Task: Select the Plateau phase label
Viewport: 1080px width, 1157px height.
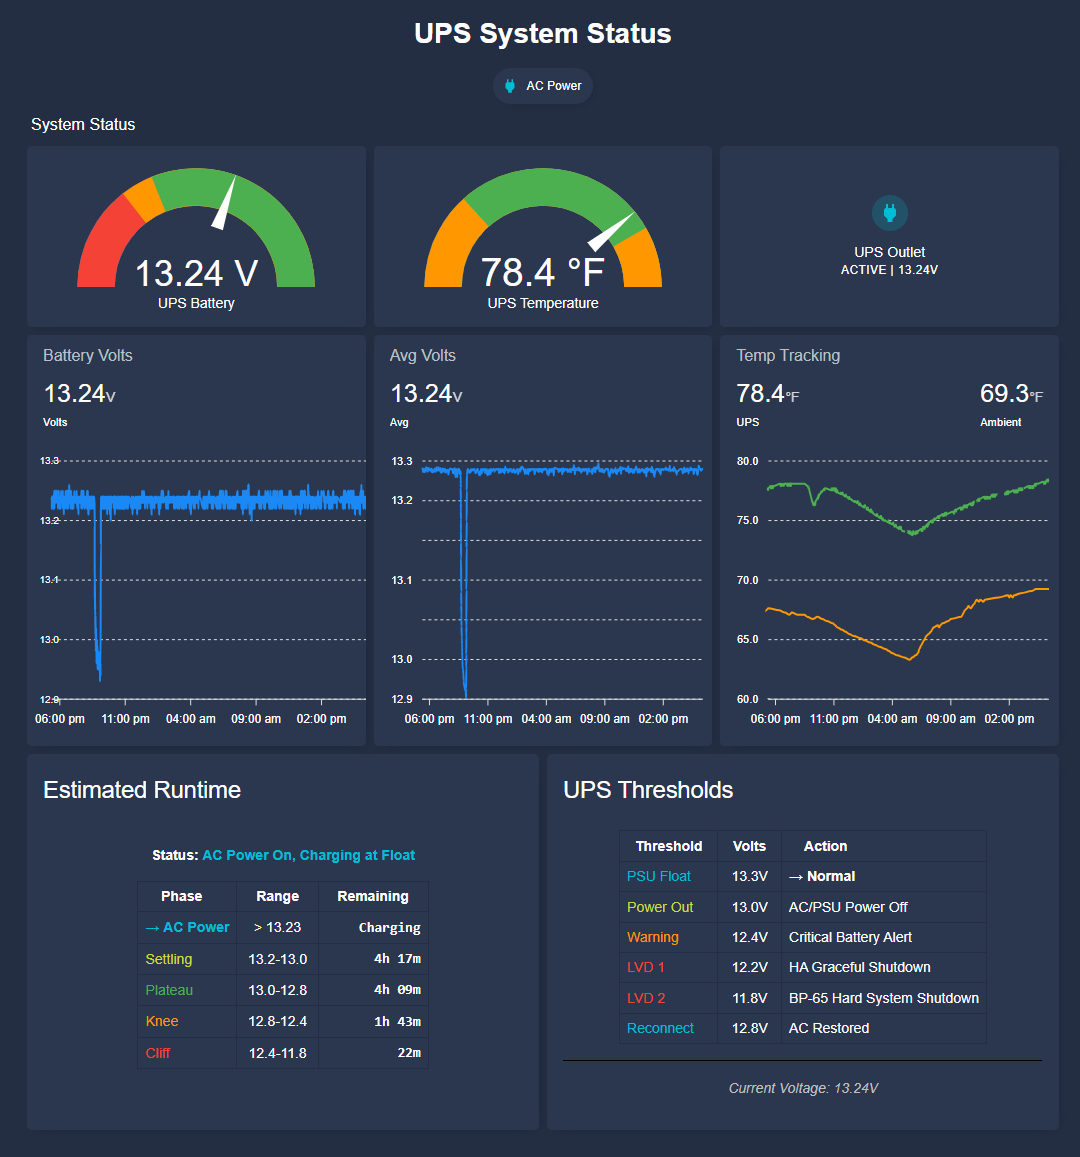Action: (169, 990)
